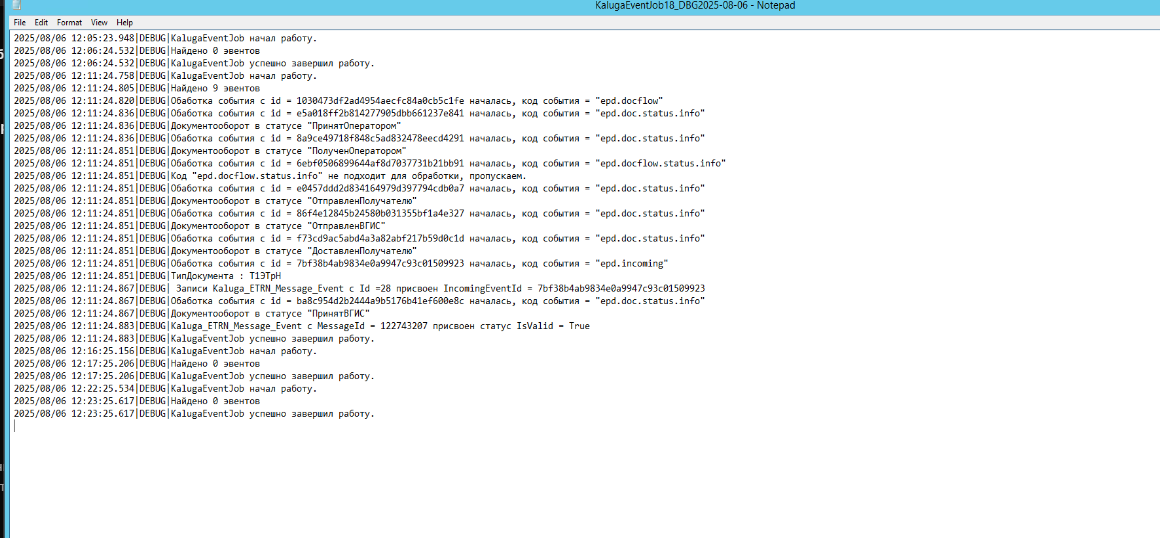Open the File menu
The image size is (1160, 538).
20,23
